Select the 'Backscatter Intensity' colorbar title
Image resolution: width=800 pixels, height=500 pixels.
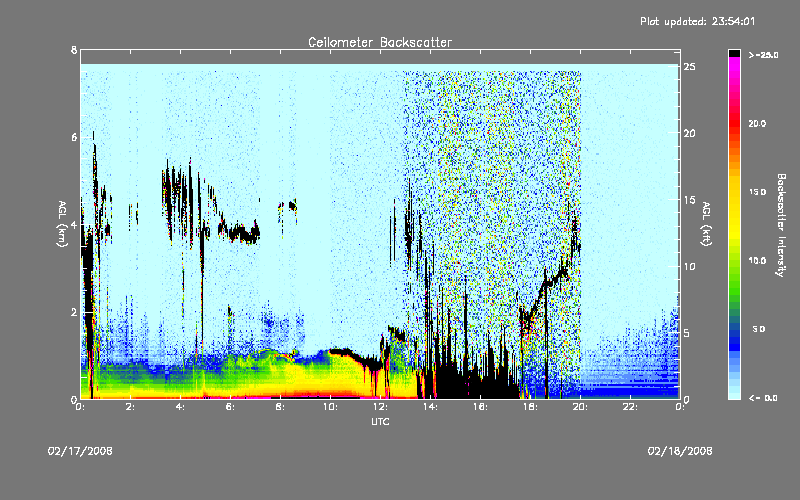coord(781,225)
